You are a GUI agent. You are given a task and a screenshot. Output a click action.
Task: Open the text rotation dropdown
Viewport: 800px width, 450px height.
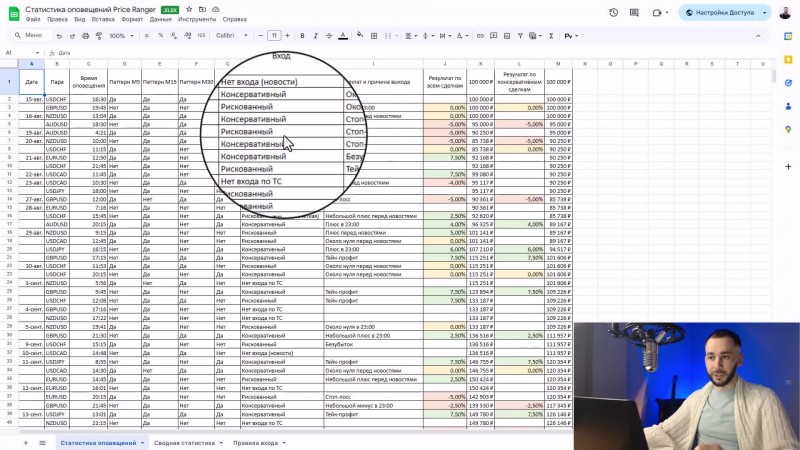[462, 36]
